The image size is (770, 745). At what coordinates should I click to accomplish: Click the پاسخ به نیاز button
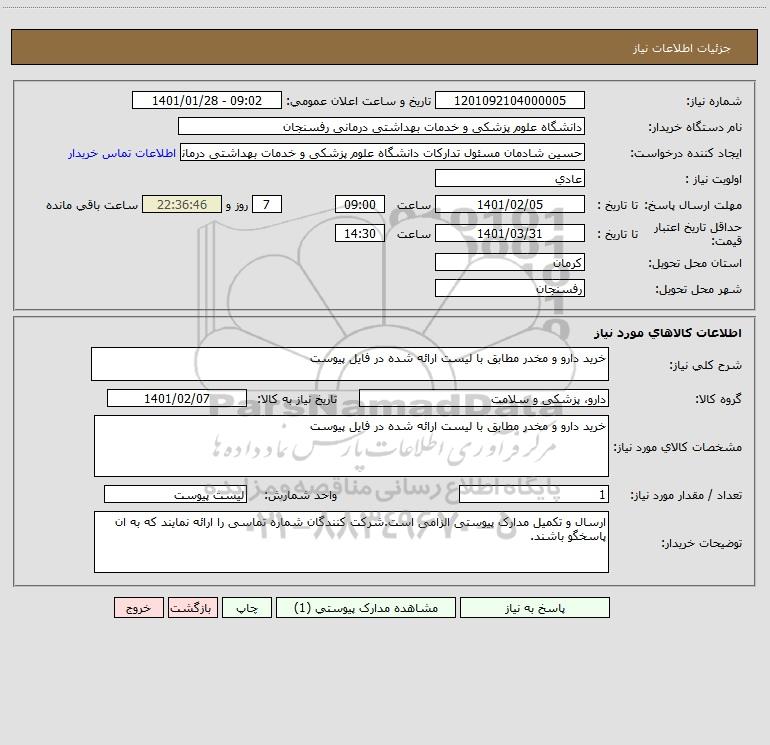[x=535, y=607]
